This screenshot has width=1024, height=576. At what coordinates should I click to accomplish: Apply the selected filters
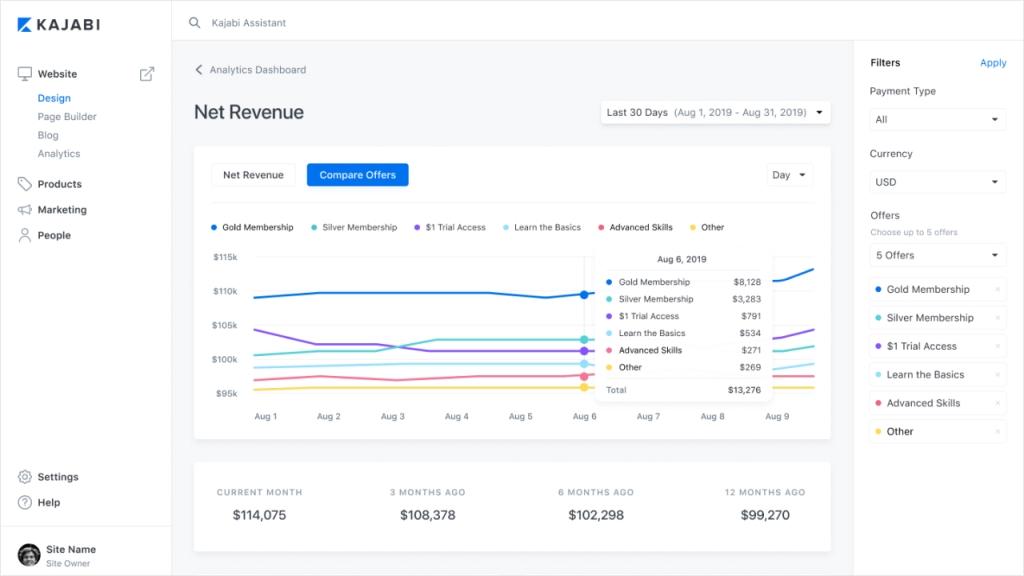click(x=992, y=63)
